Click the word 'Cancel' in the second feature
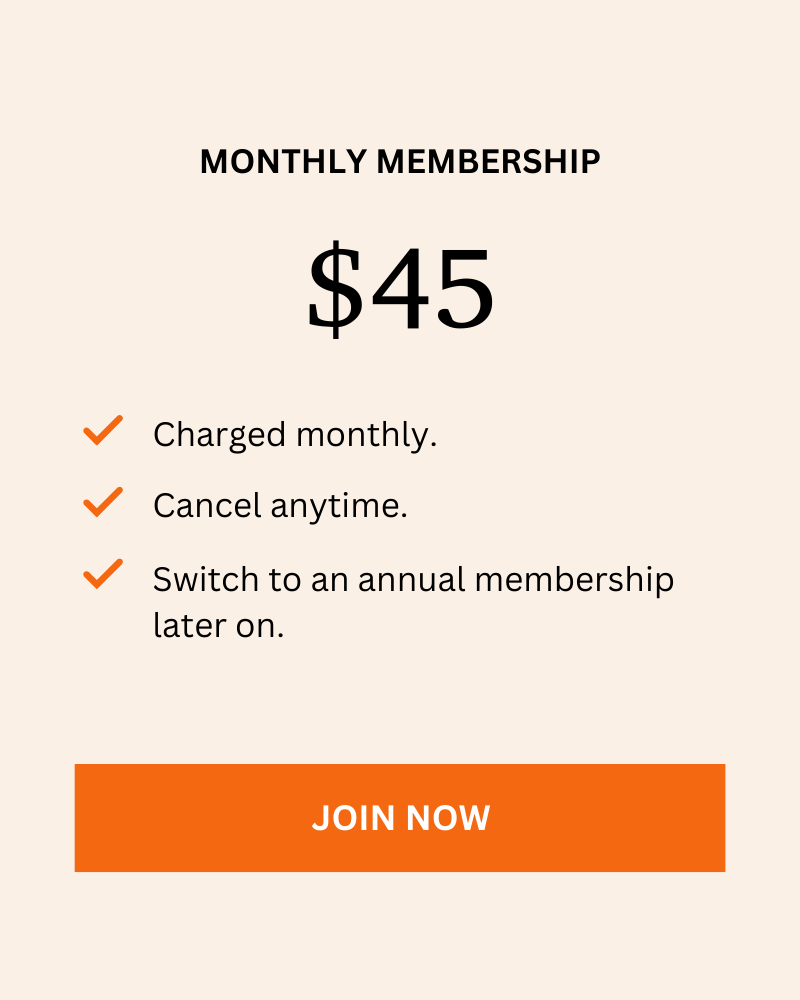The image size is (800, 1000). tap(207, 506)
